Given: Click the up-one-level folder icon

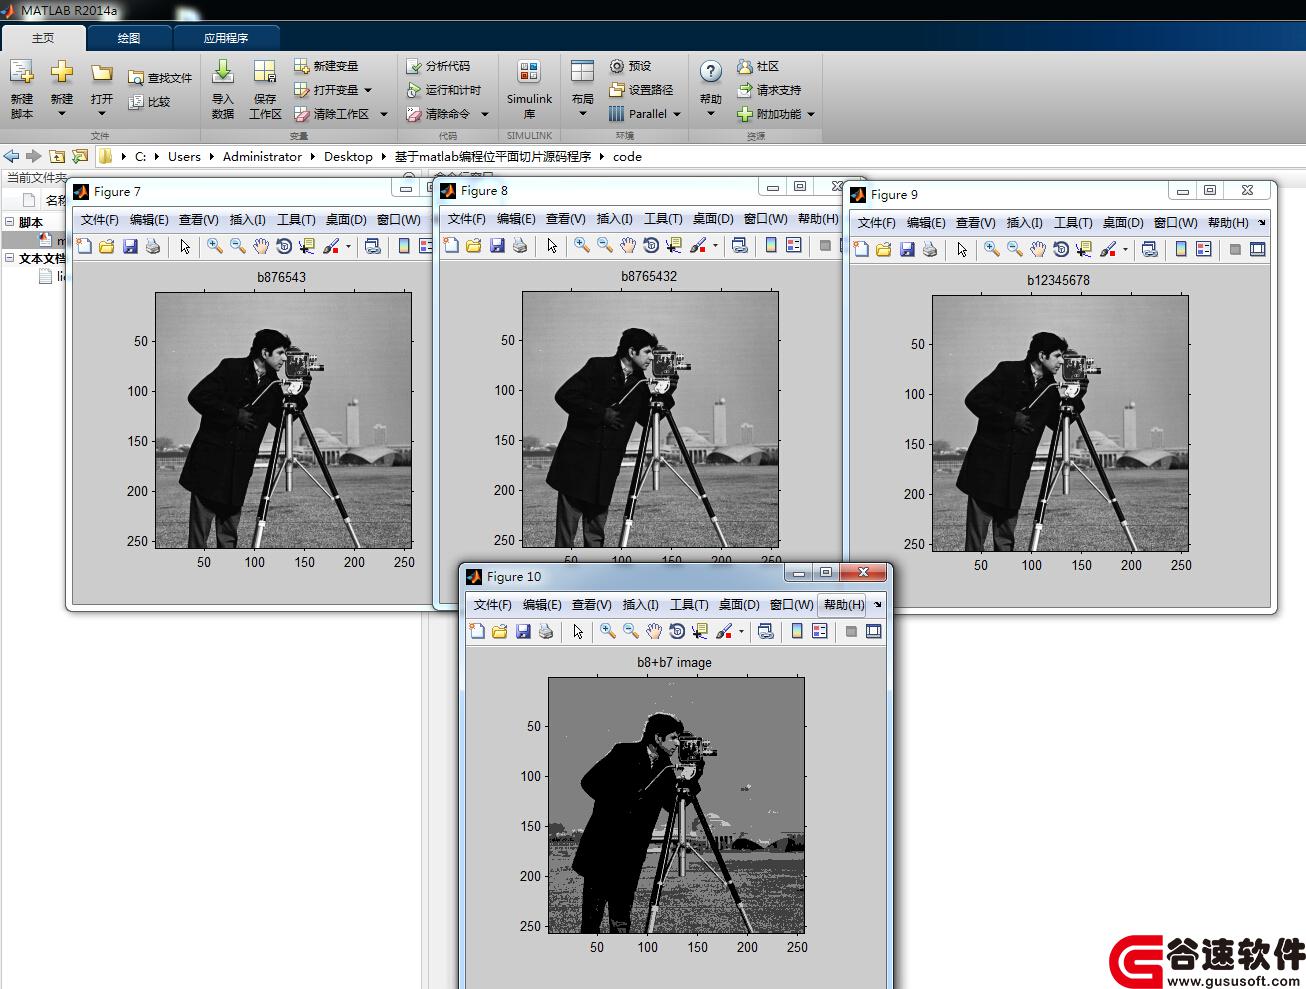Looking at the screenshot, I should pyautogui.click(x=57, y=156).
